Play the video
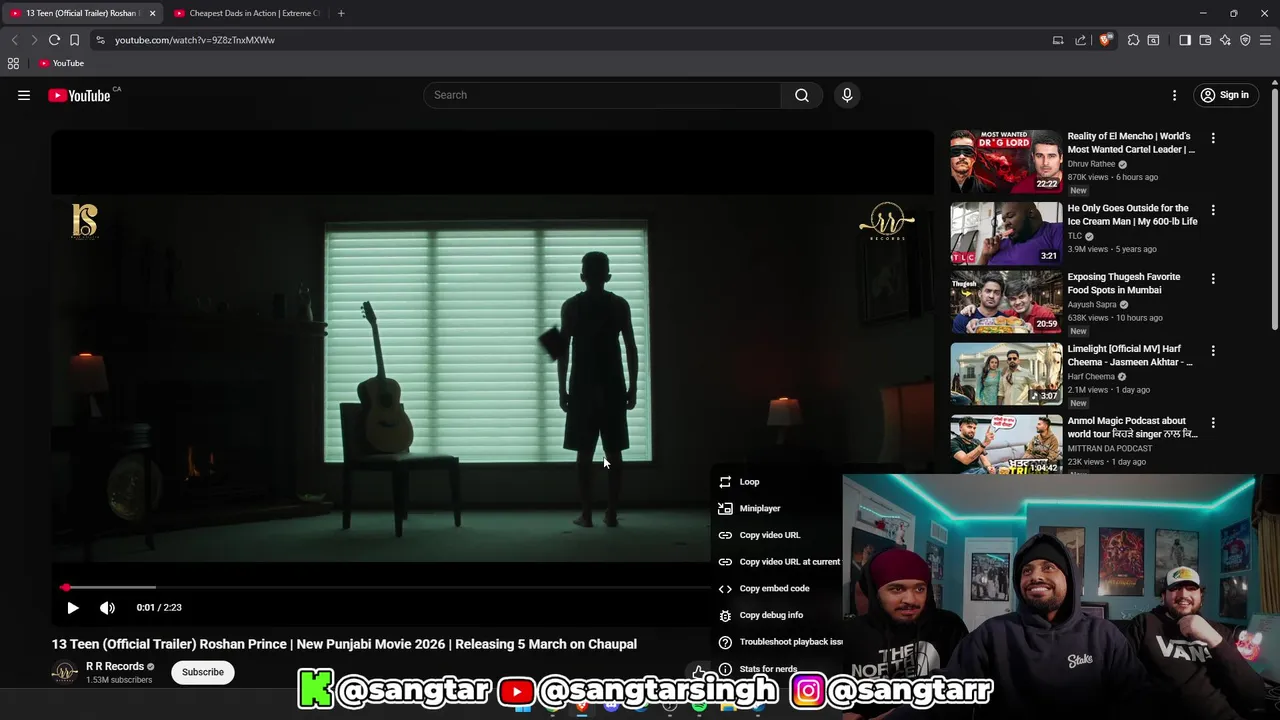 click(x=73, y=607)
